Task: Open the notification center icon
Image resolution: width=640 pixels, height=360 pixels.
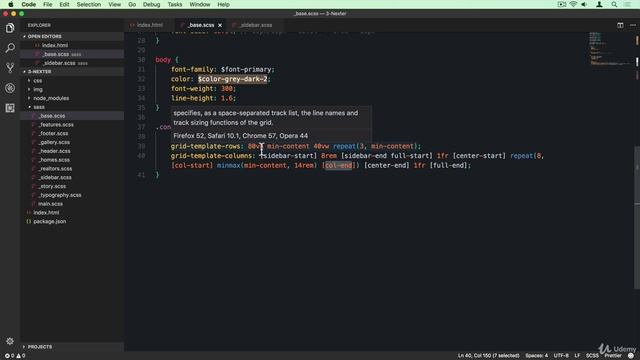Action: click(627, 4)
